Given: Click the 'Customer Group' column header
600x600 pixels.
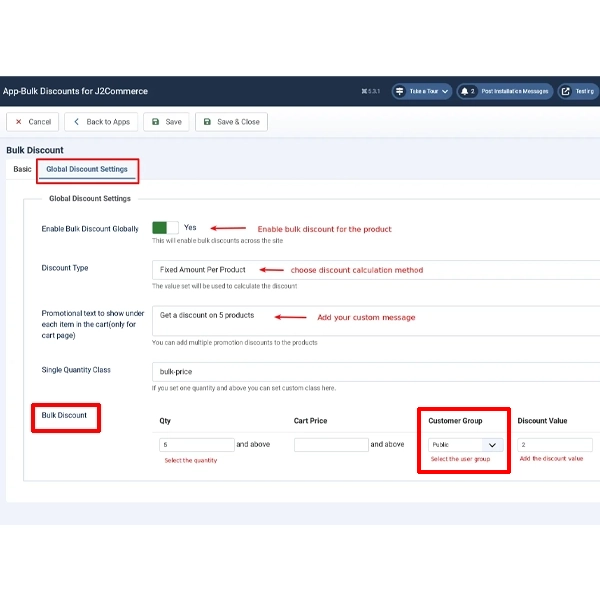Looking at the screenshot, I should (x=455, y=421).
